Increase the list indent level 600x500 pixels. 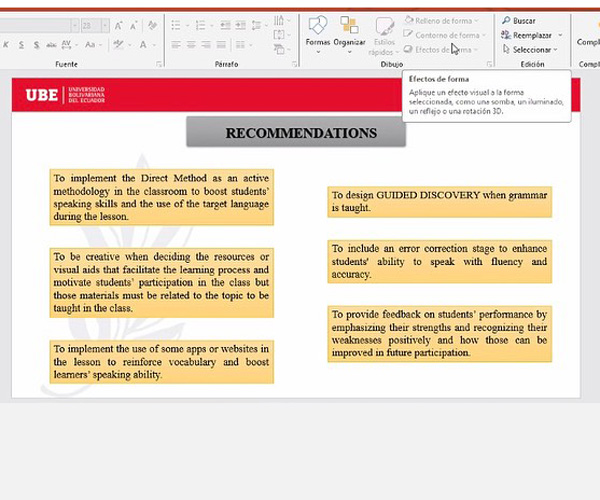point(240,26)
